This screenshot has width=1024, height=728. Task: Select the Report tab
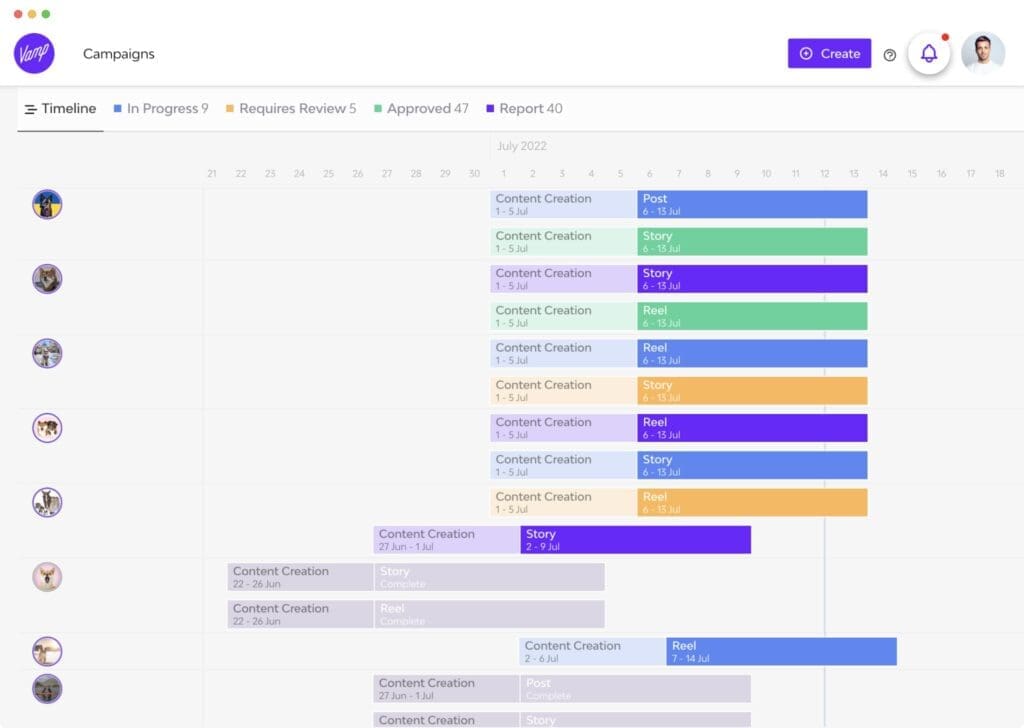tap(524, 109)
